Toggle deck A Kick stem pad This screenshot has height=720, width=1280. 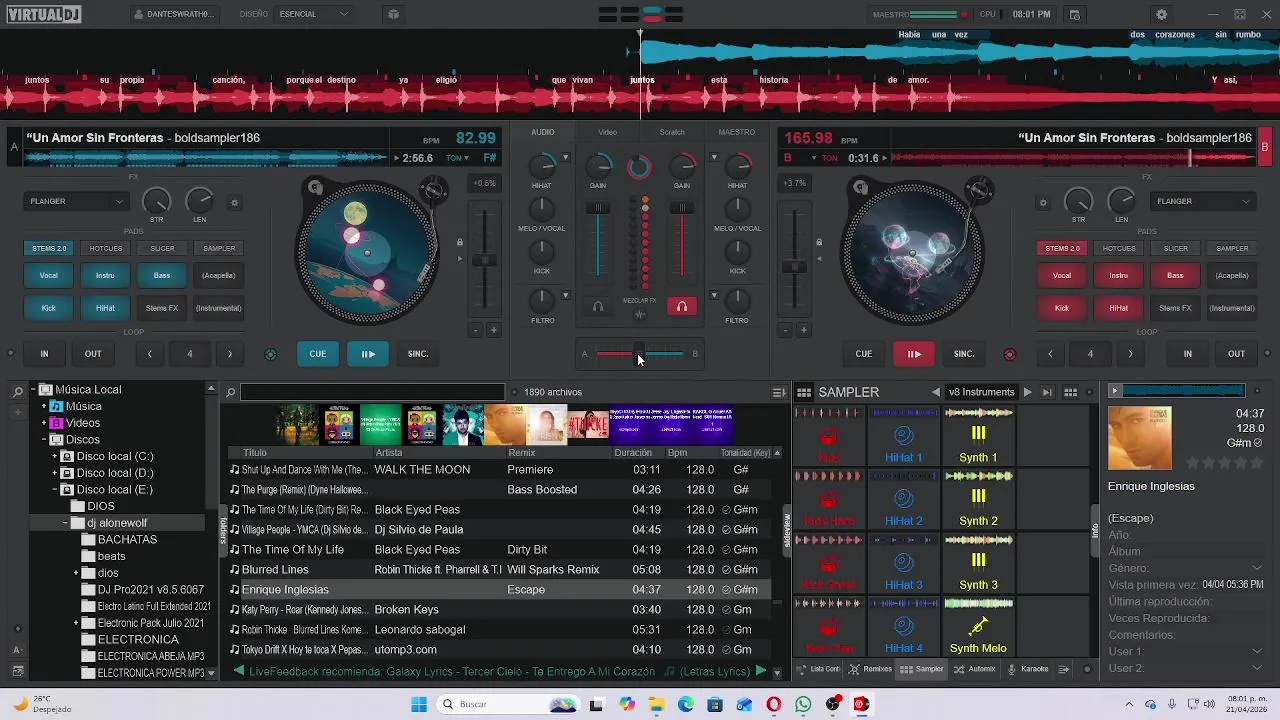pyautogui.click(x=48, y=308)
